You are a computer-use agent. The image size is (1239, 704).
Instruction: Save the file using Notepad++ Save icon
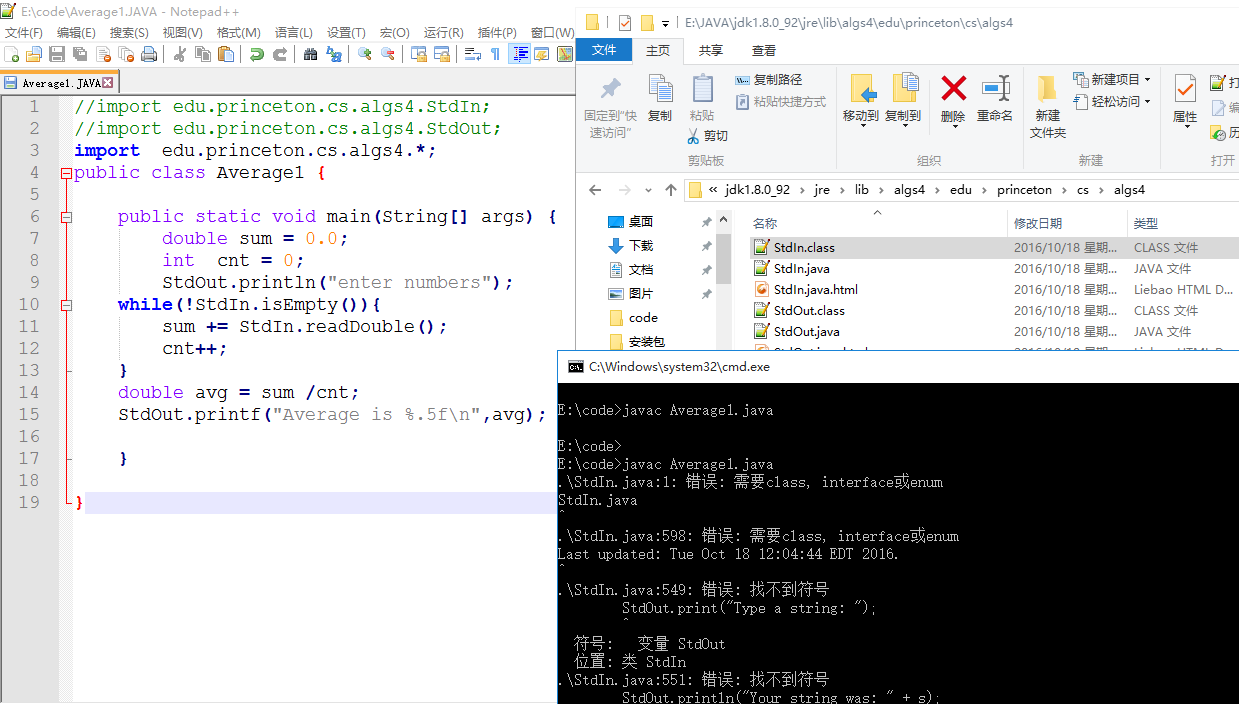click(57, 54)
